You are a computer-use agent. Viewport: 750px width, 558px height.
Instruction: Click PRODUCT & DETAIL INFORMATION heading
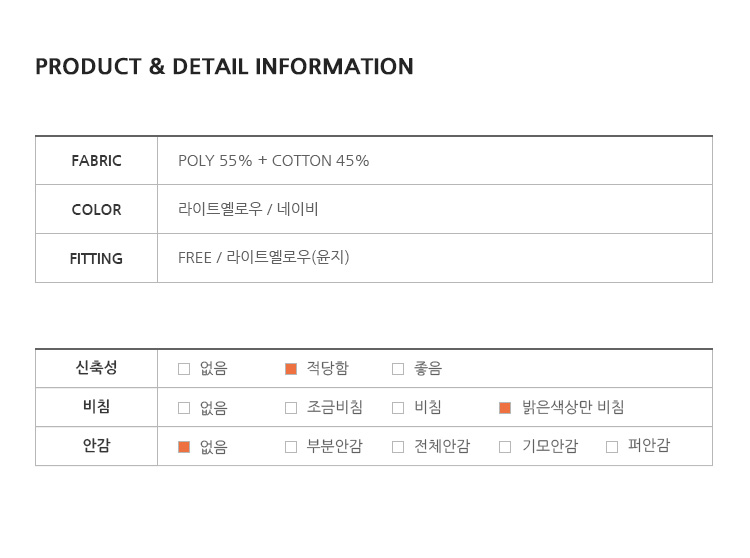click(x=224, y=66)
